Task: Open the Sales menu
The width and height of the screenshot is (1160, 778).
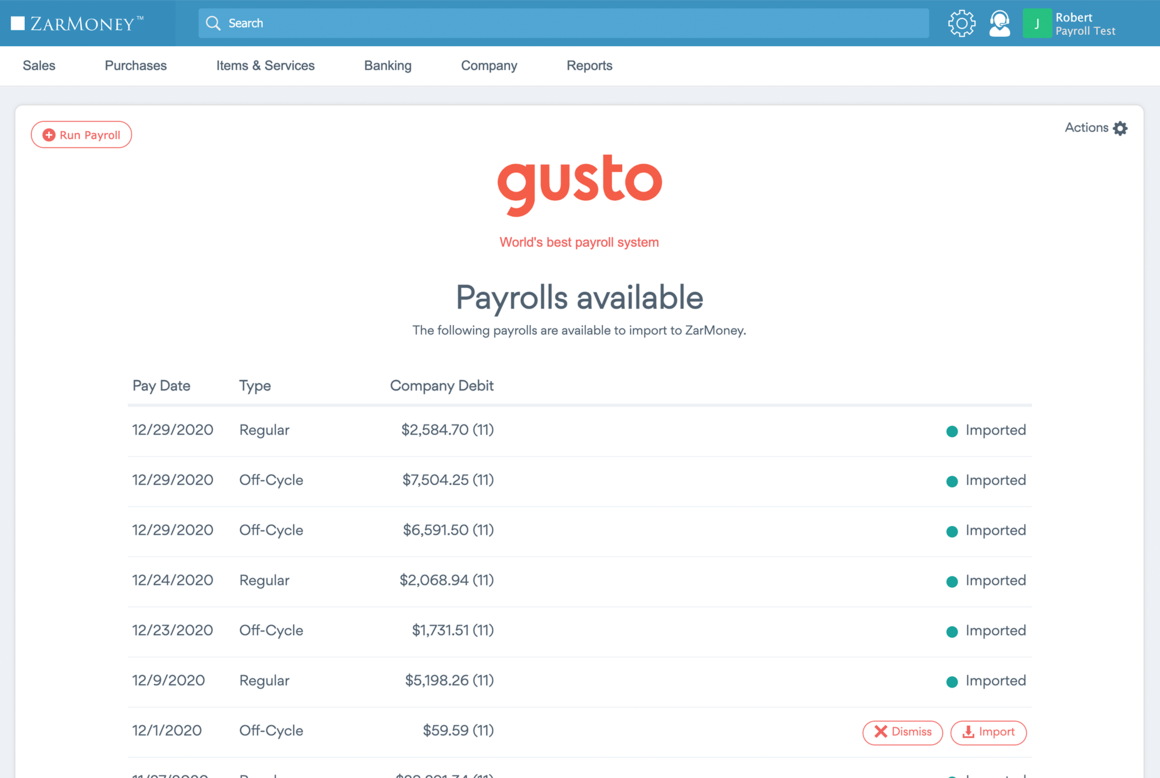Action: click(39, 66)
